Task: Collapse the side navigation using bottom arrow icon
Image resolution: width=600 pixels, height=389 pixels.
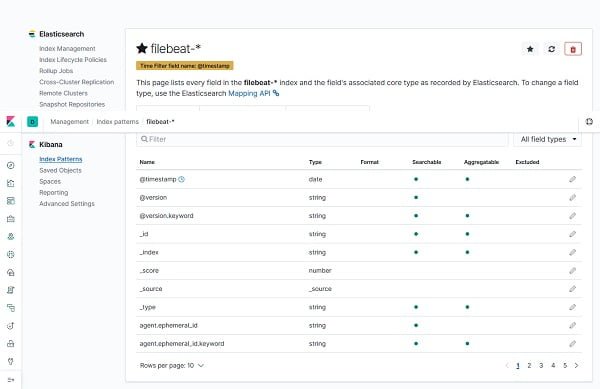Action: click(11, 379)
